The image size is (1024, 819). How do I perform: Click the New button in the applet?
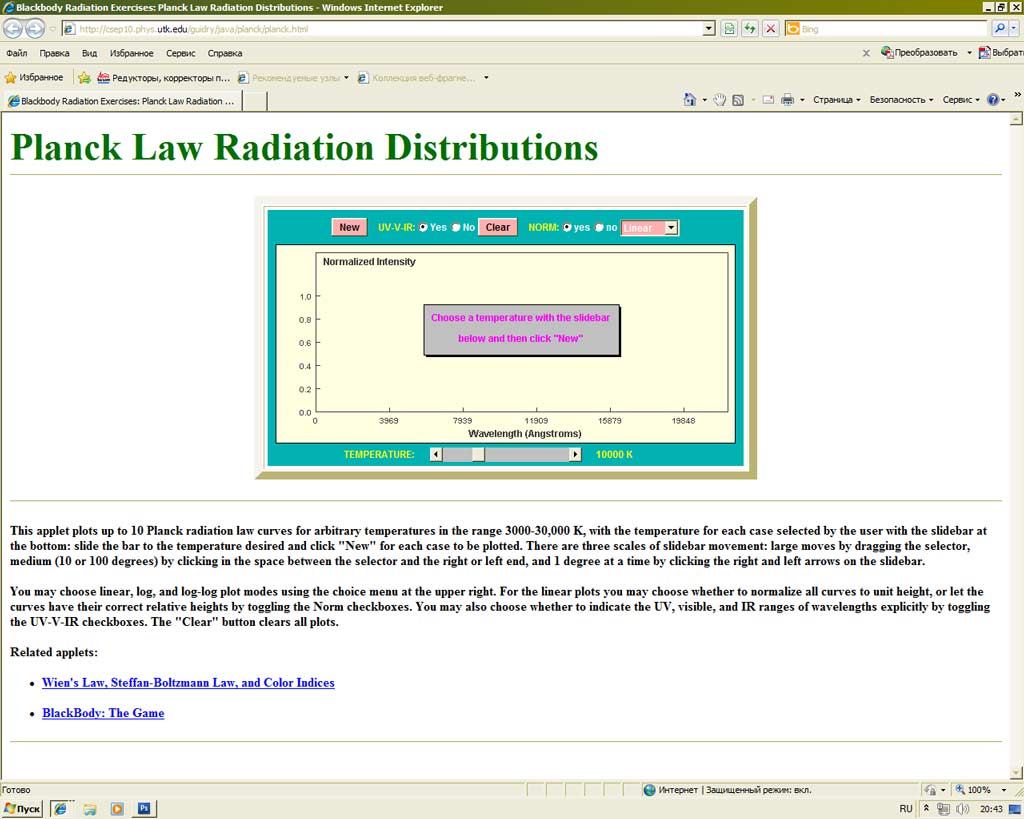click(x=349, y=227)
